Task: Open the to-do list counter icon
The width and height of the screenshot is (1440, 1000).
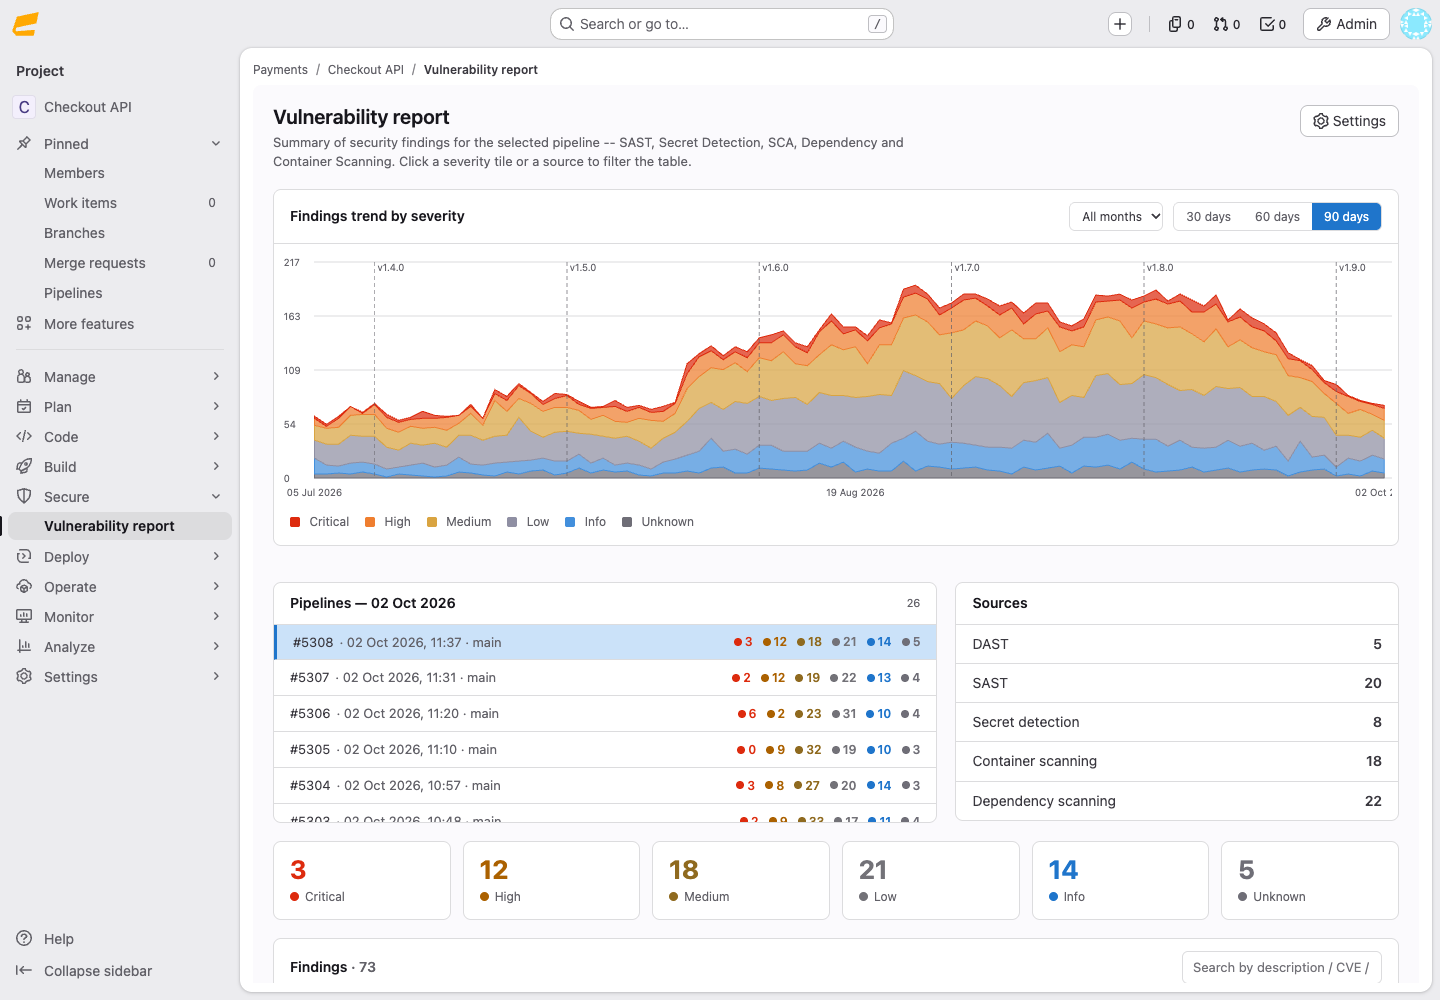Action: point(1273,24)
